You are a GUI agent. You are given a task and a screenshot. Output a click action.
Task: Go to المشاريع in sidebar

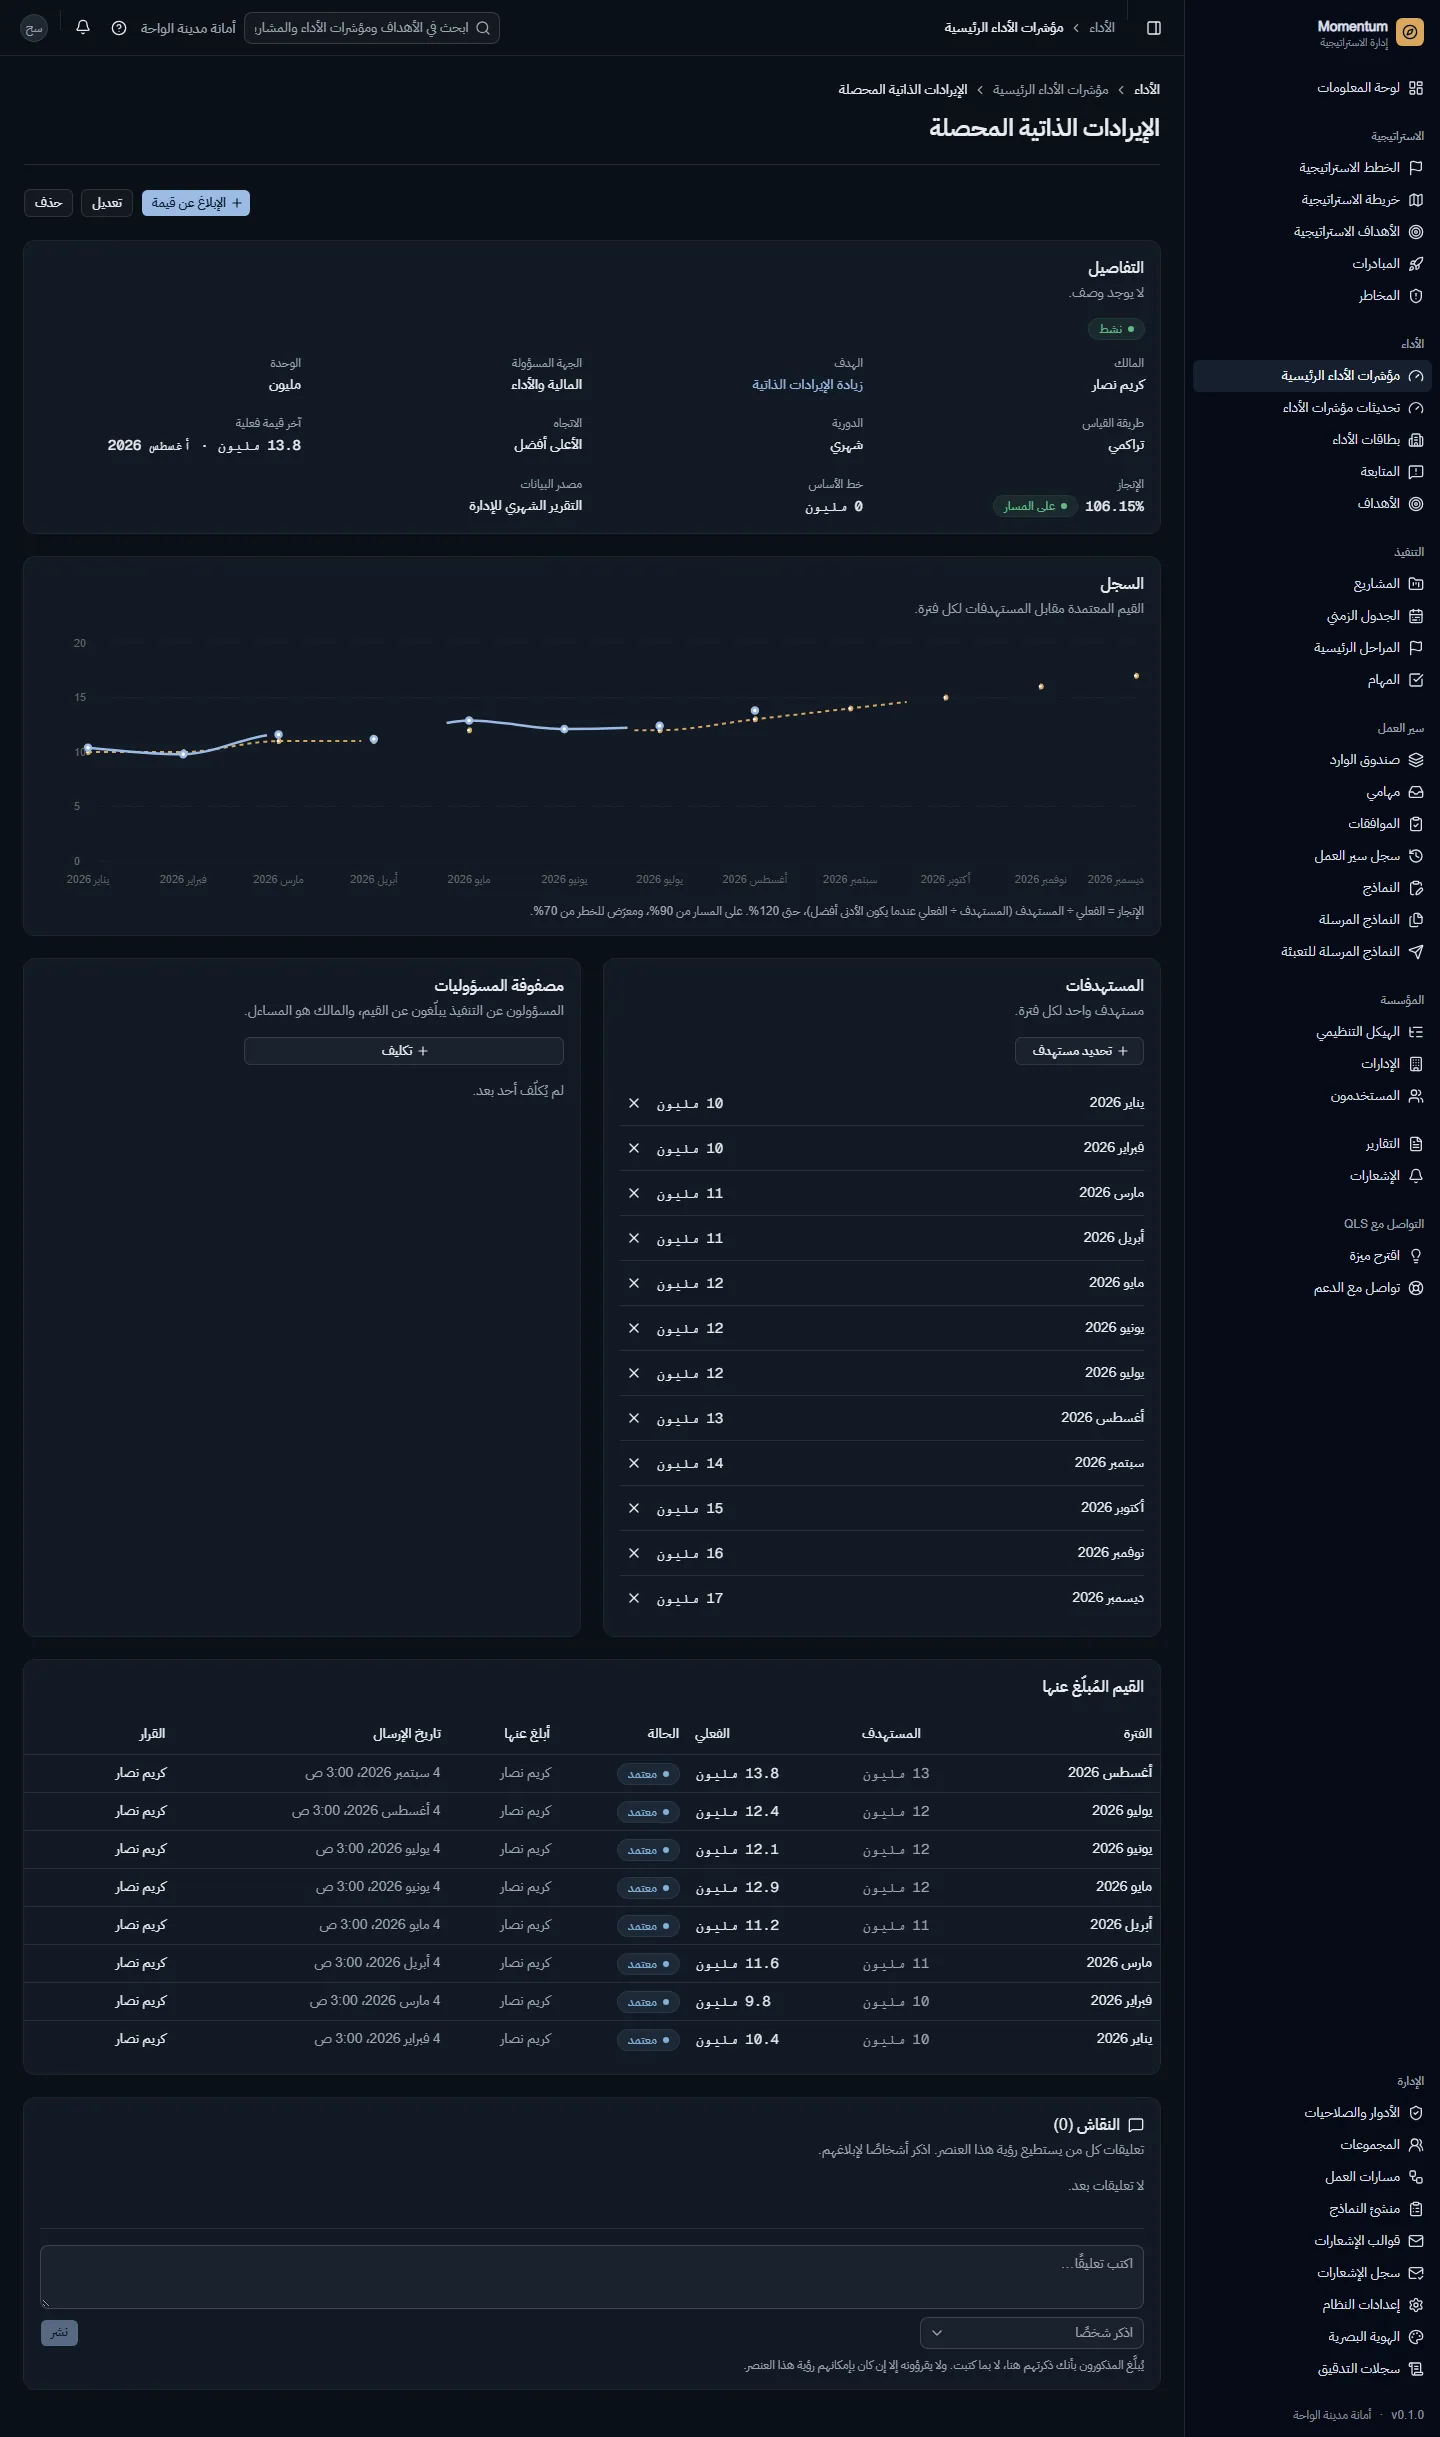(1312, 584)
